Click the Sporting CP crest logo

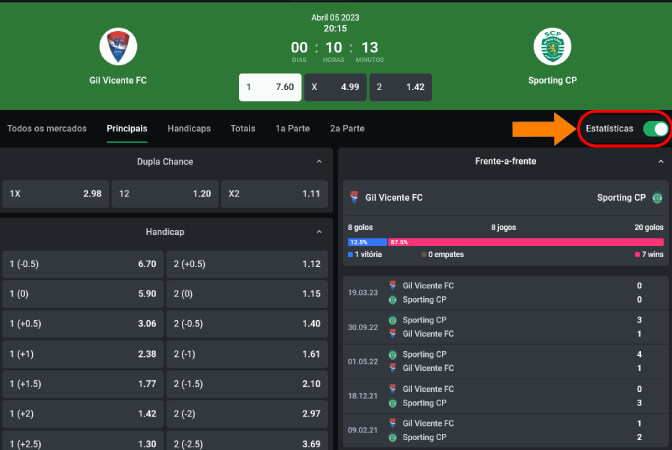pos(552,47)
